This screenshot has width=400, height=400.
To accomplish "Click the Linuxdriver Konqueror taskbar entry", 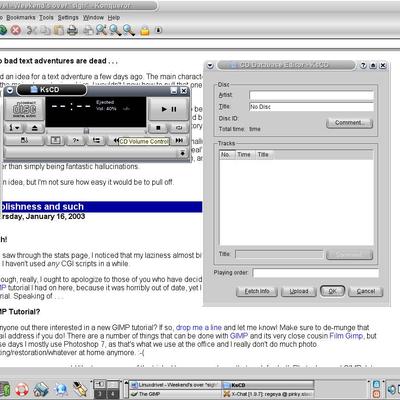I will [175, 385].
